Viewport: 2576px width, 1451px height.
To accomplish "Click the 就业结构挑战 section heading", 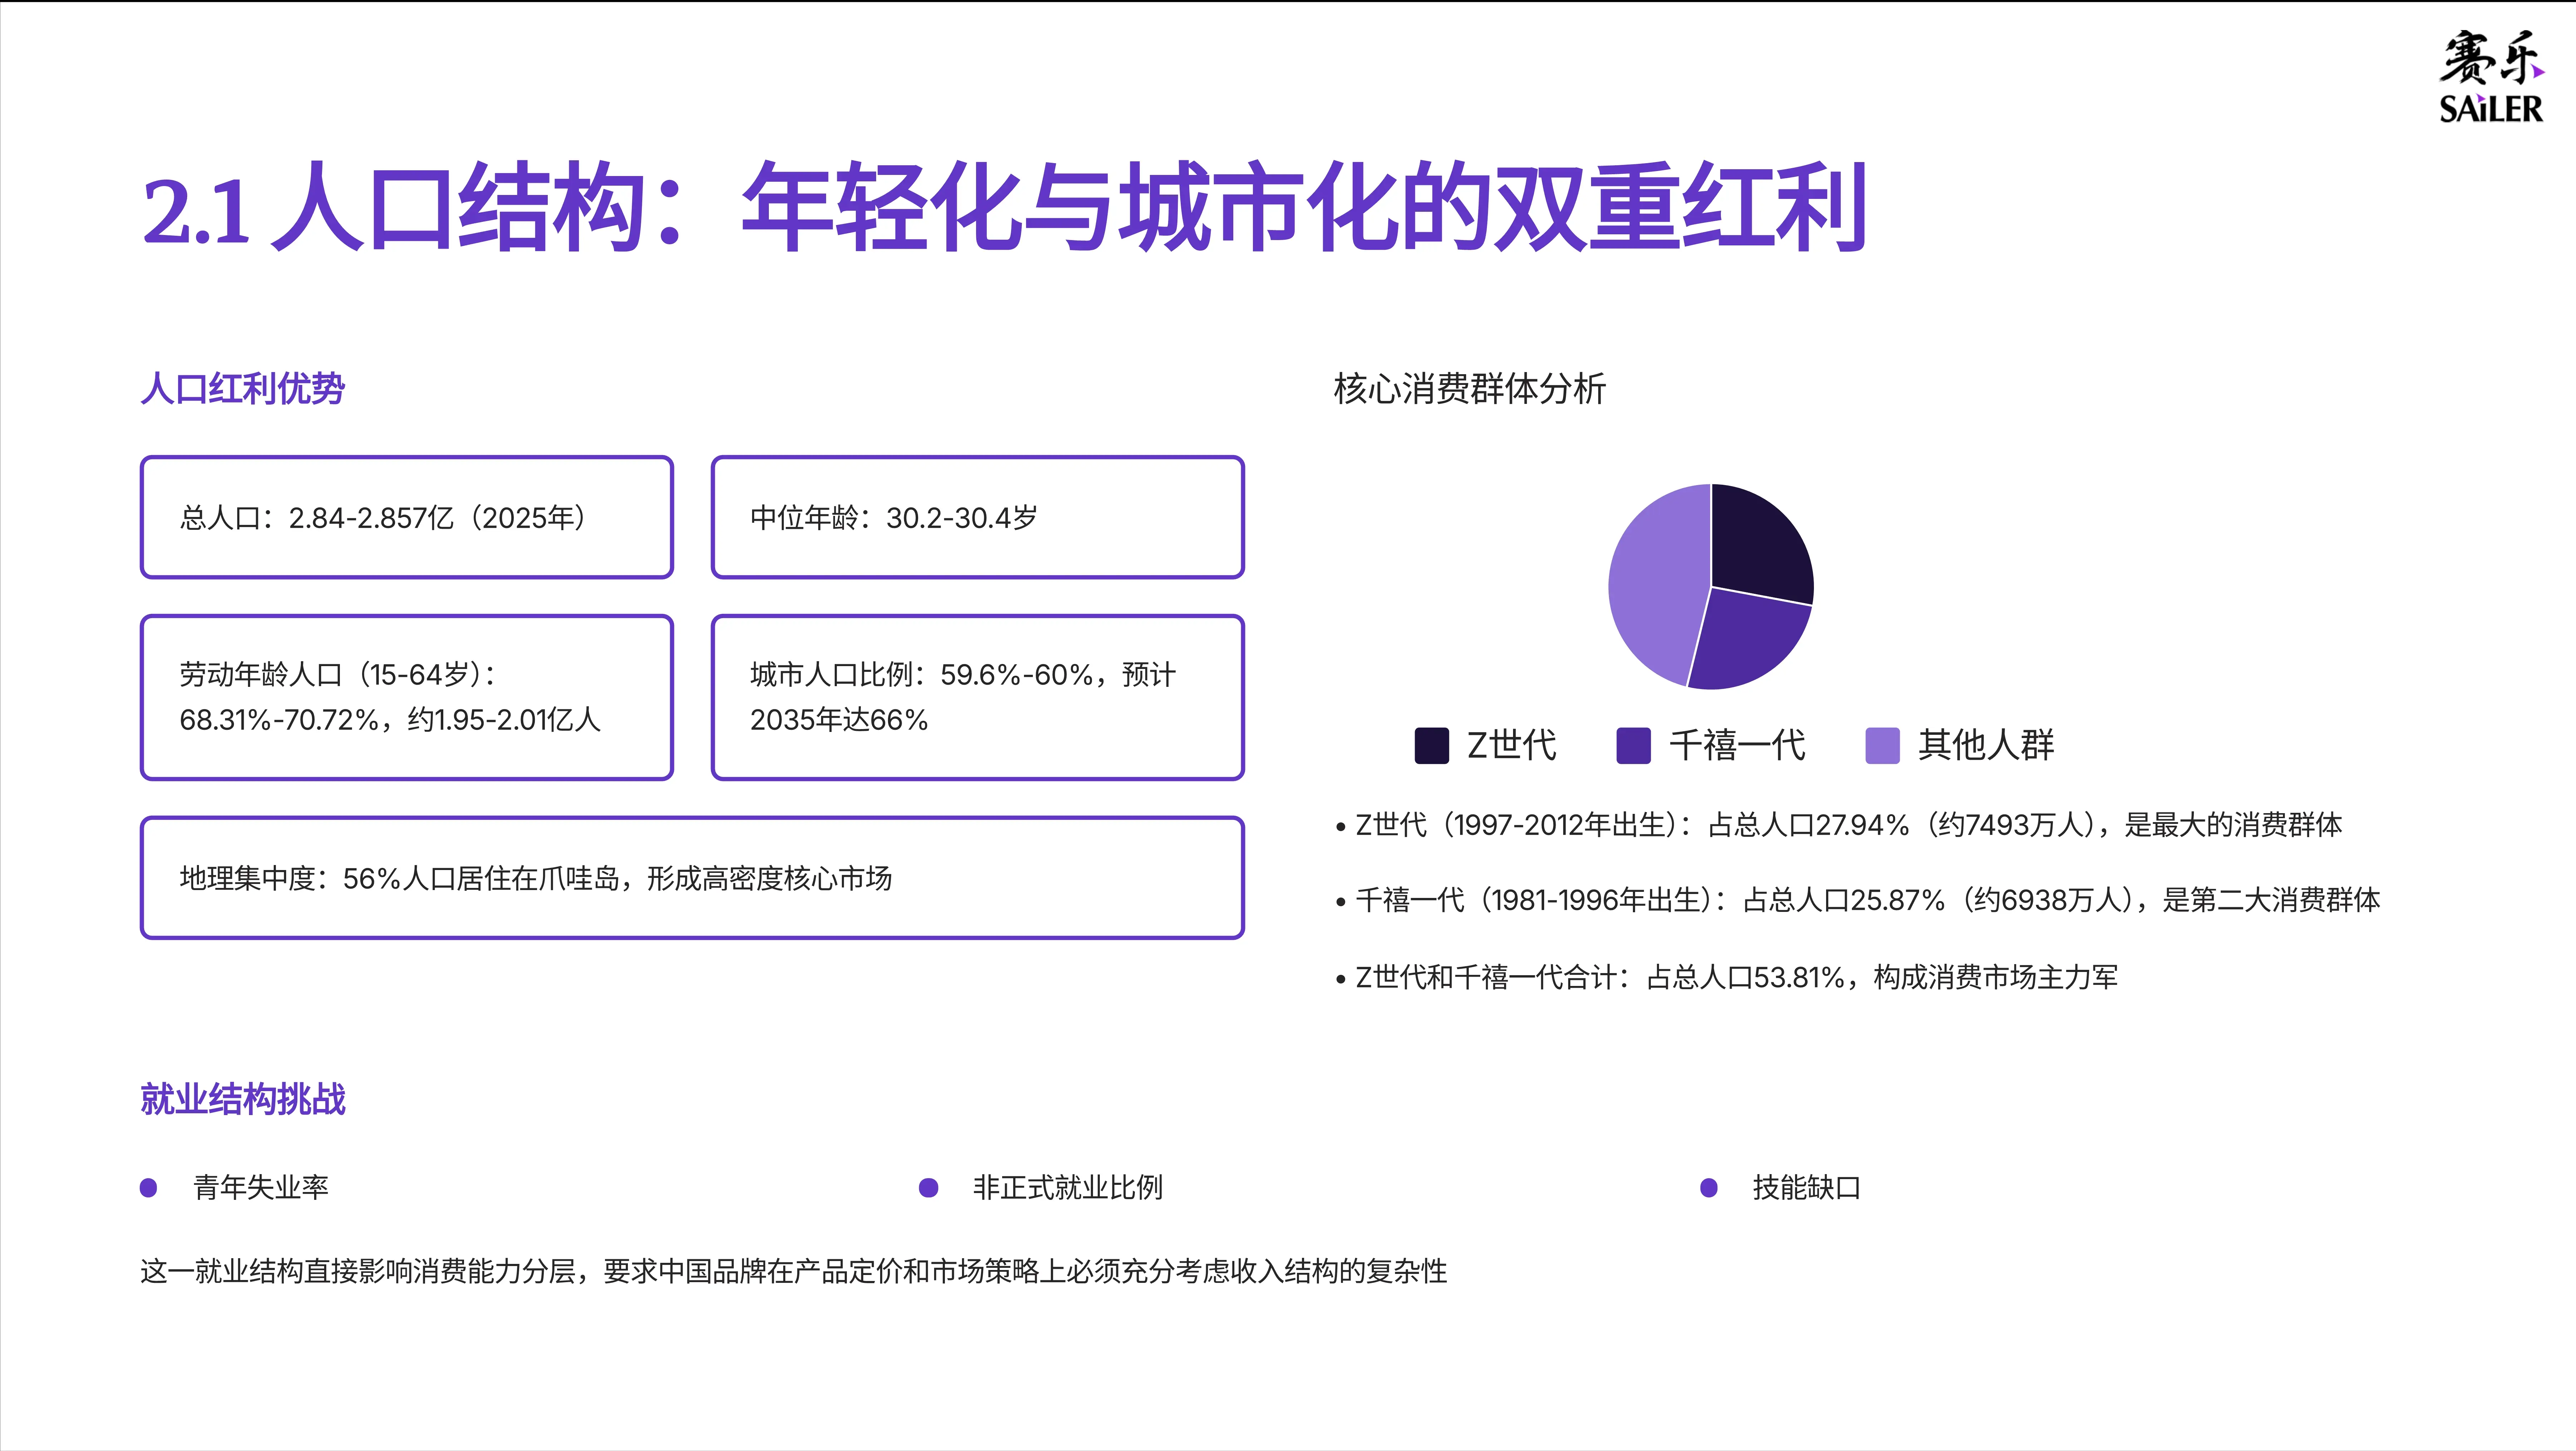I will pos(243,1099).
